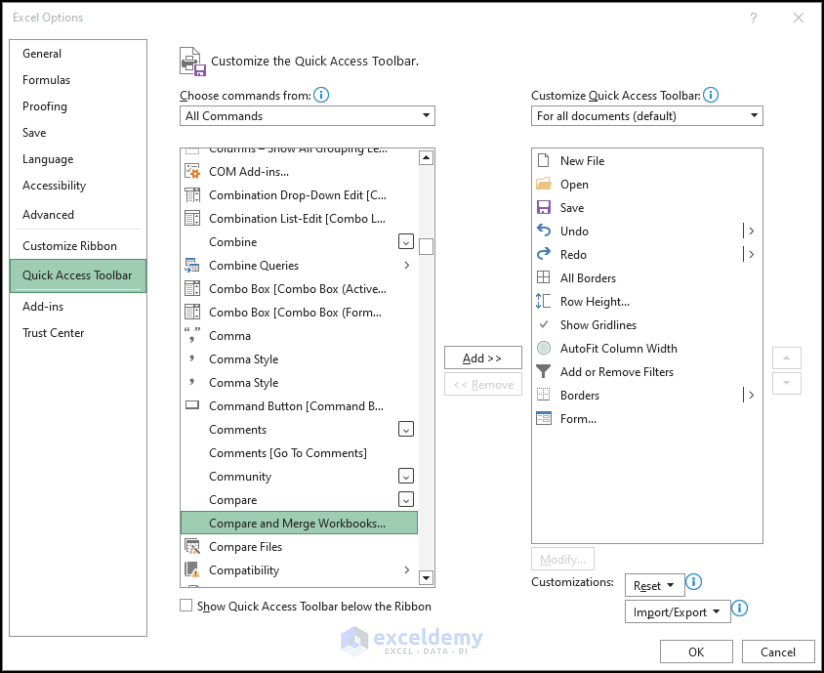Click the Help question mark button
824x673 pixels.
[x=753, y=18]
